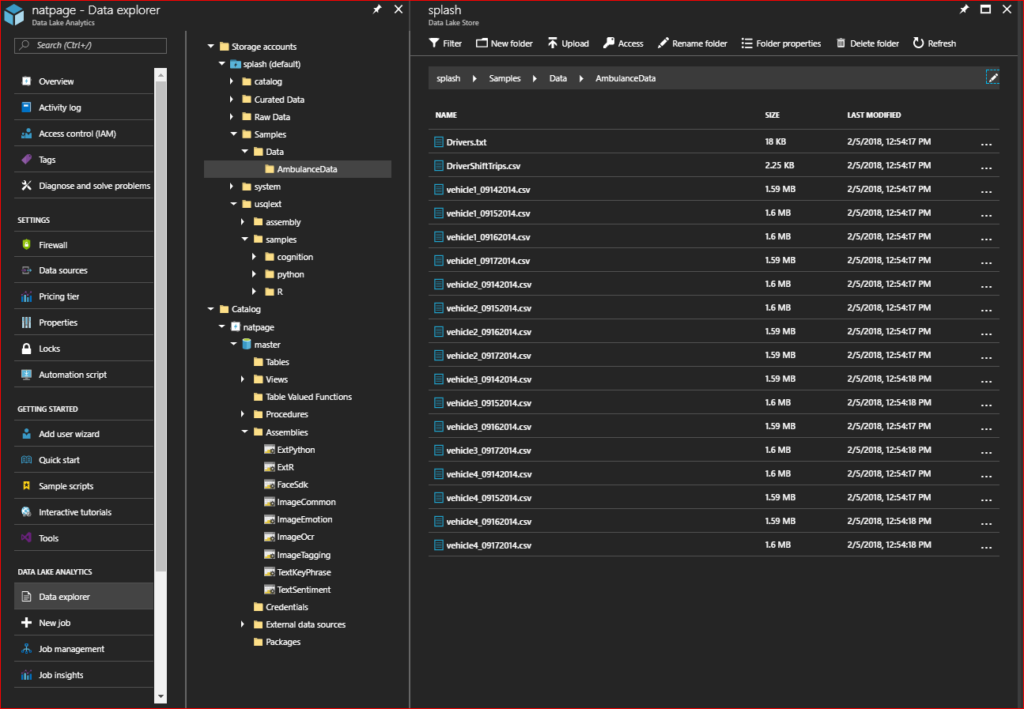The height and width of the screenshot is (709, 1024).
Task: Click the Automation script icon
Action: pyautogui.click(x=26, y=375)
